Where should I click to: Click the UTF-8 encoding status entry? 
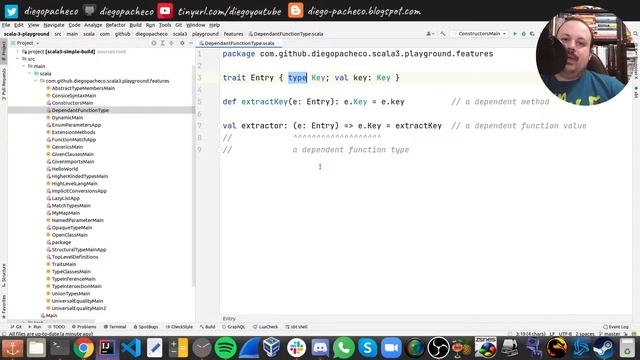click(565, 334)
